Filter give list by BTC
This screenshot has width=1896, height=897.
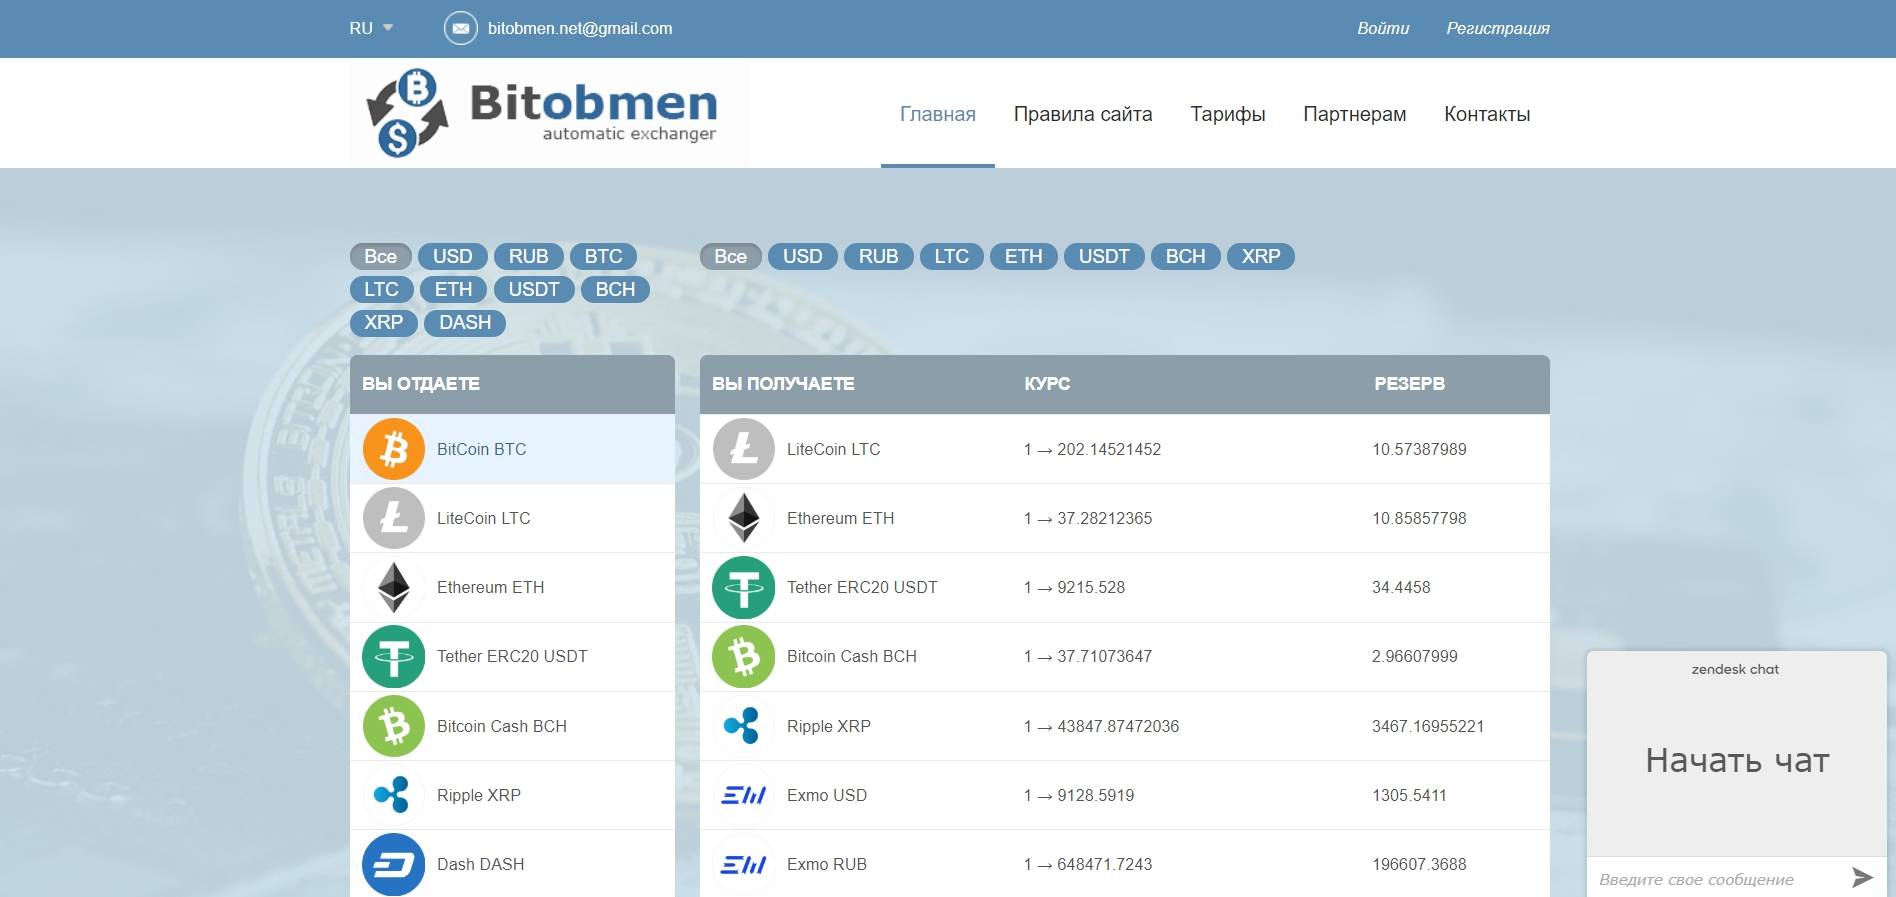[x=604, y=256]
